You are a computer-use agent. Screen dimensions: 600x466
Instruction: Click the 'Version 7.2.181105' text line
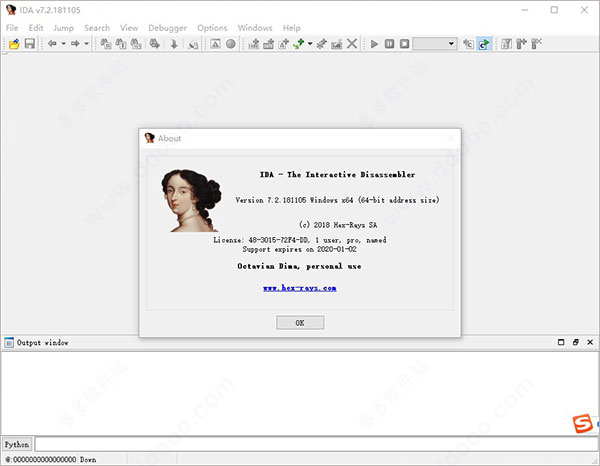click(x=337, y=200)
